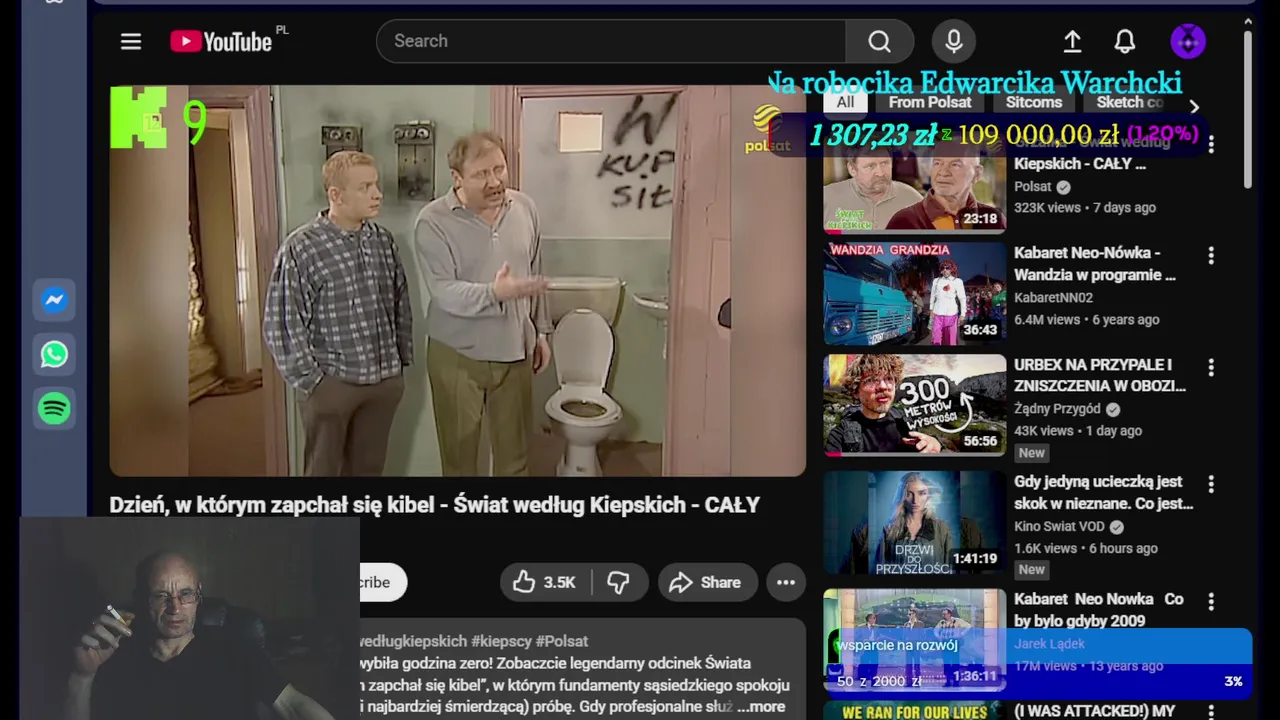Select the Sketch comedy filter chip
1280x720 pixels.
point(1130,102)
